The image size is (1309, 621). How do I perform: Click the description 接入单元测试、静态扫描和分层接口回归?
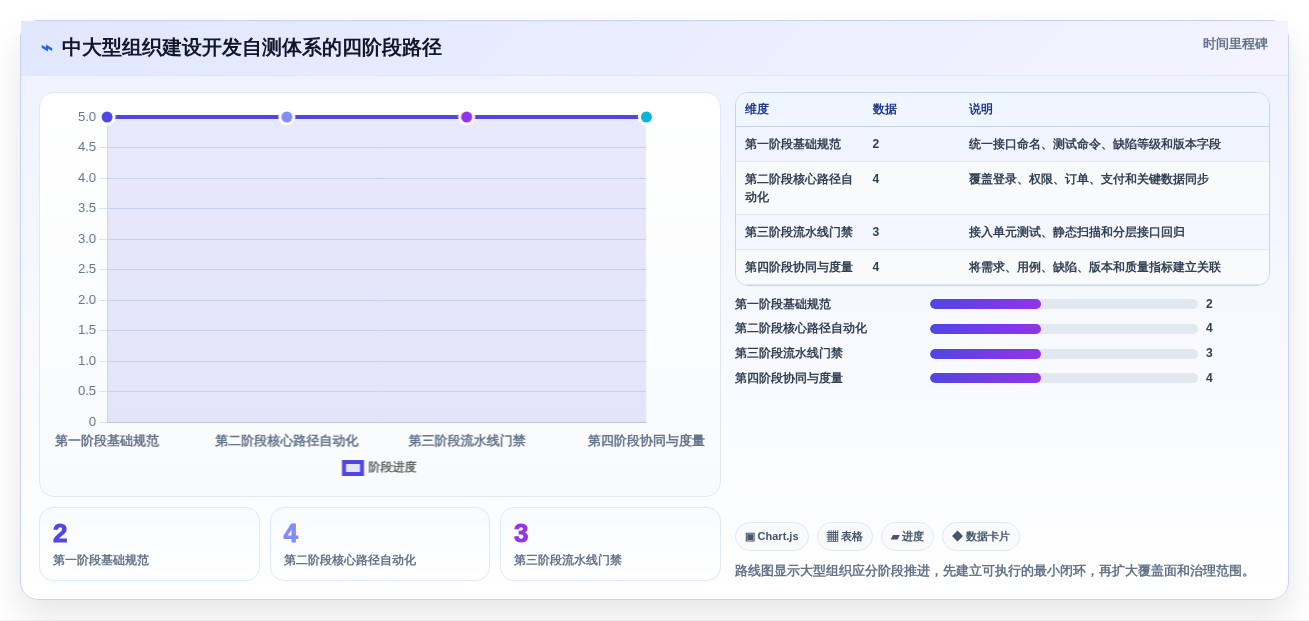click(1077, 232)
